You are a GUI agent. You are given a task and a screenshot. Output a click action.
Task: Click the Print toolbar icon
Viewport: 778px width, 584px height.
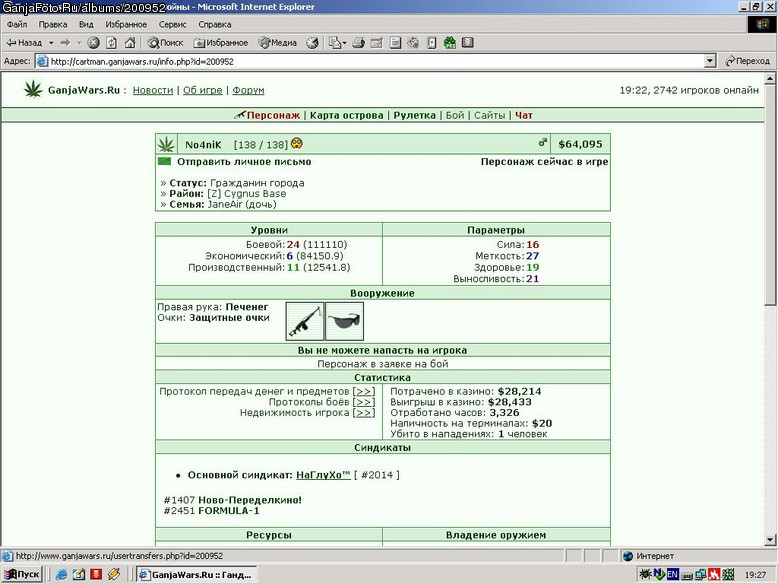(x=358, y=43)
